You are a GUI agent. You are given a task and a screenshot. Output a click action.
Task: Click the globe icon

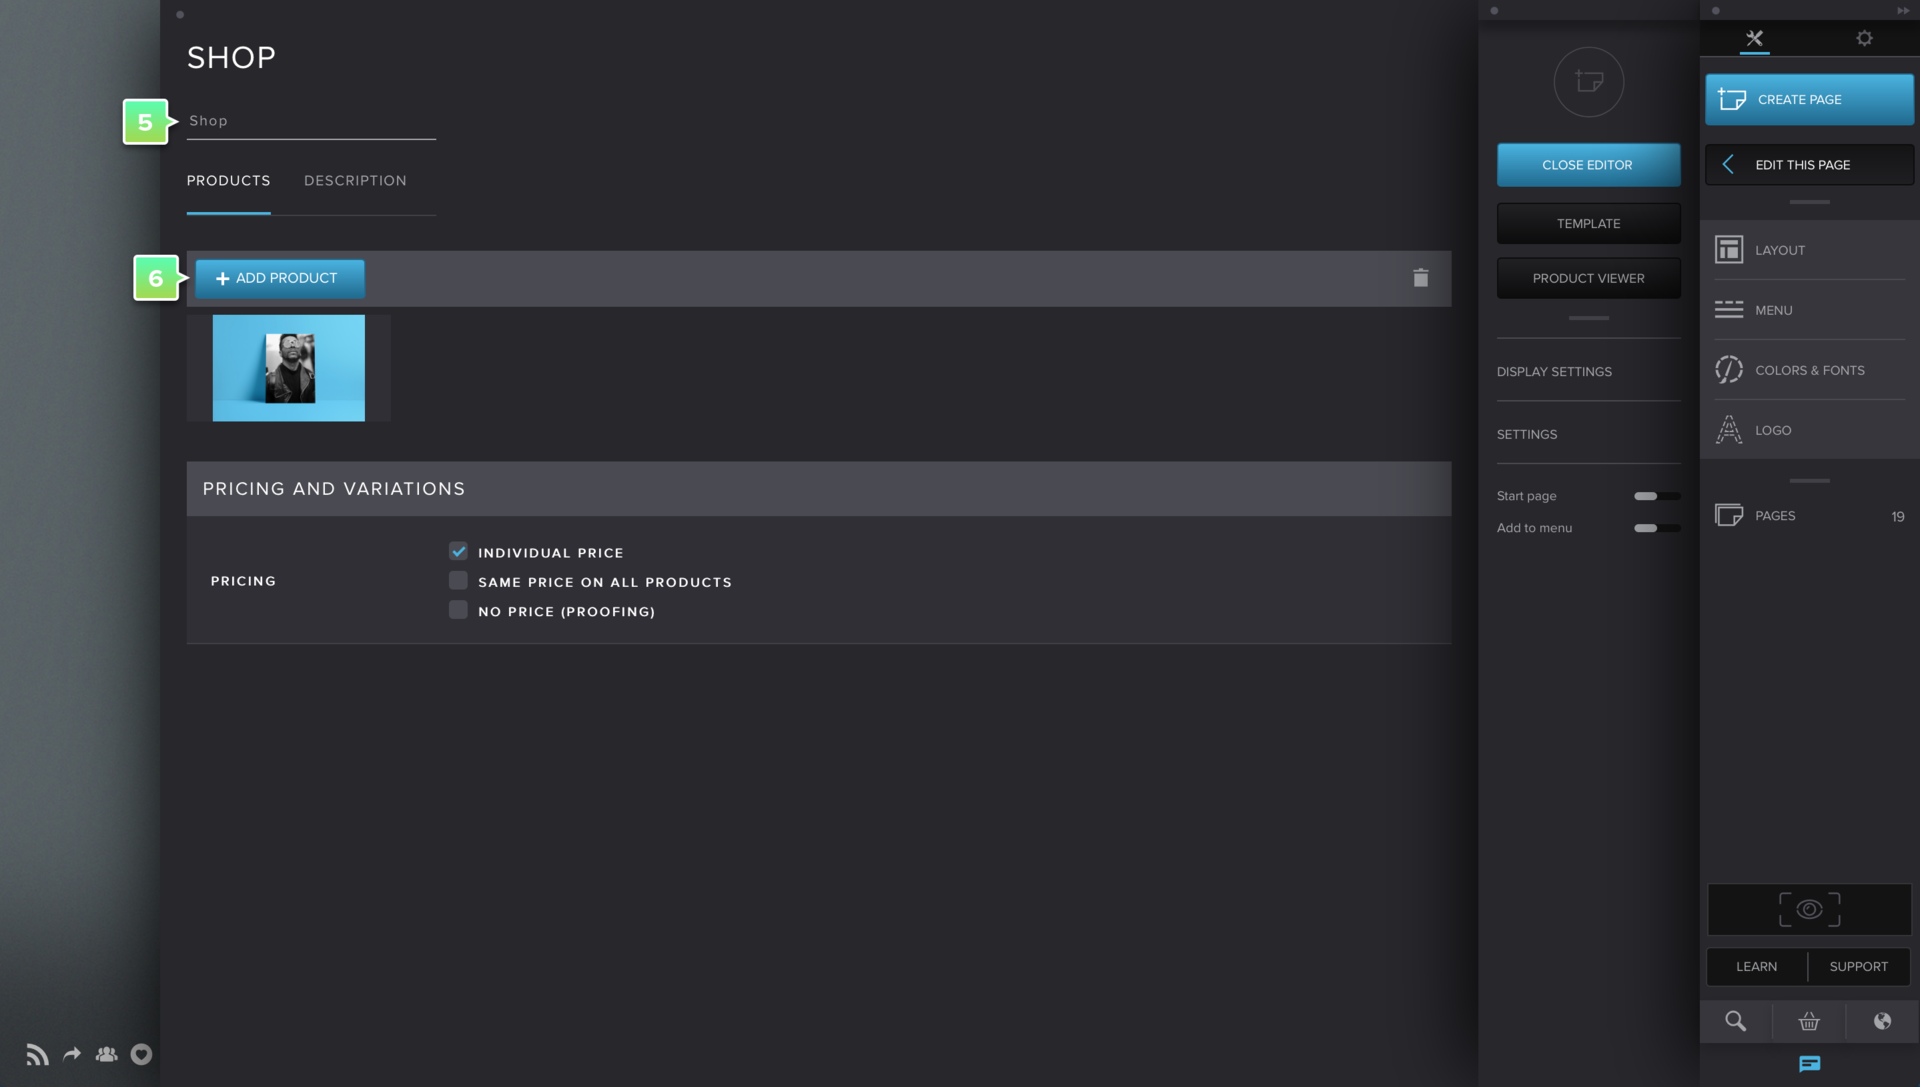tap(1882, 1021)
